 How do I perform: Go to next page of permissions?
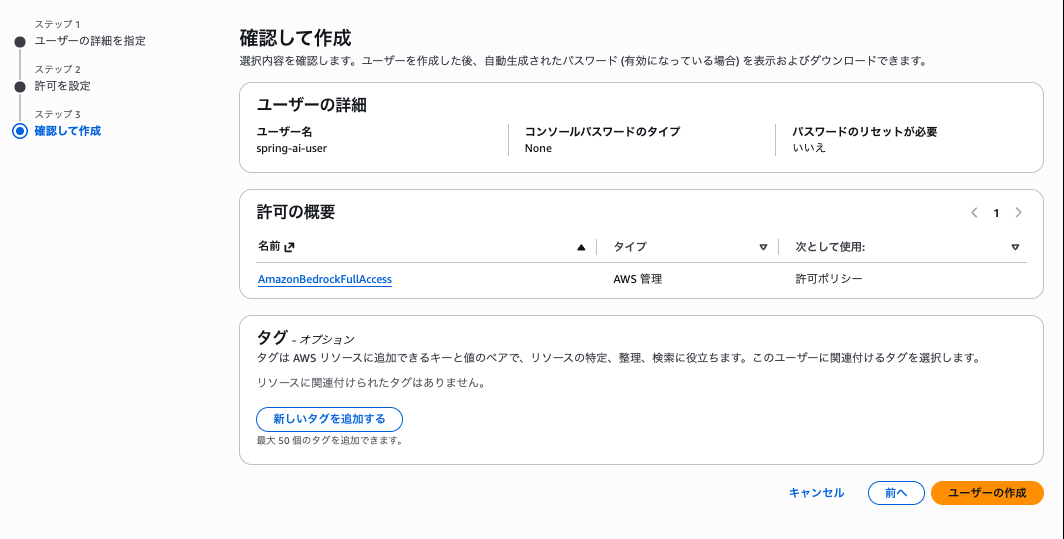(1018, 212)
